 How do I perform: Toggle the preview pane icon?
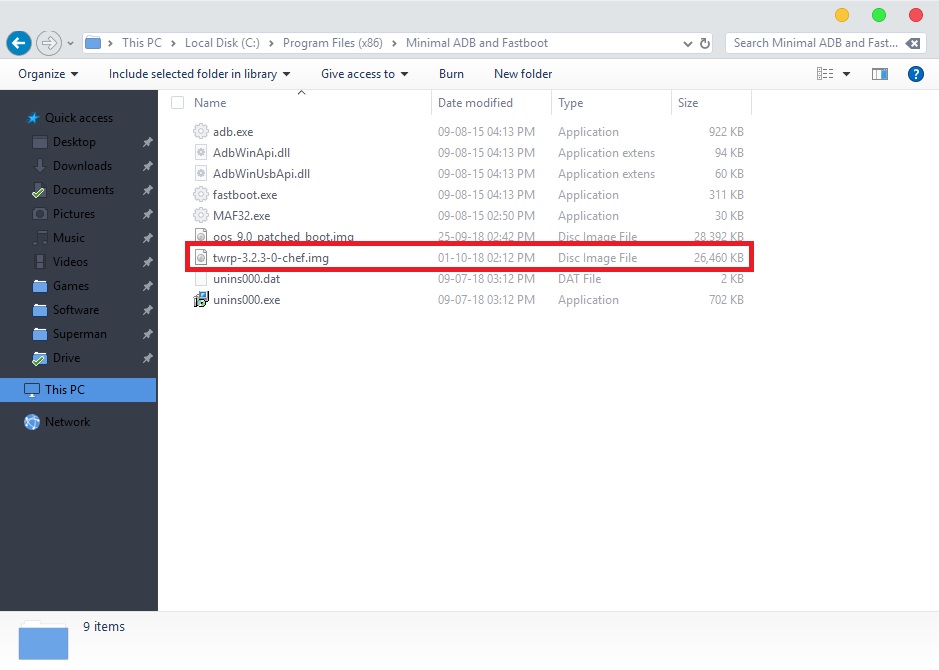(x=880, y=74)
